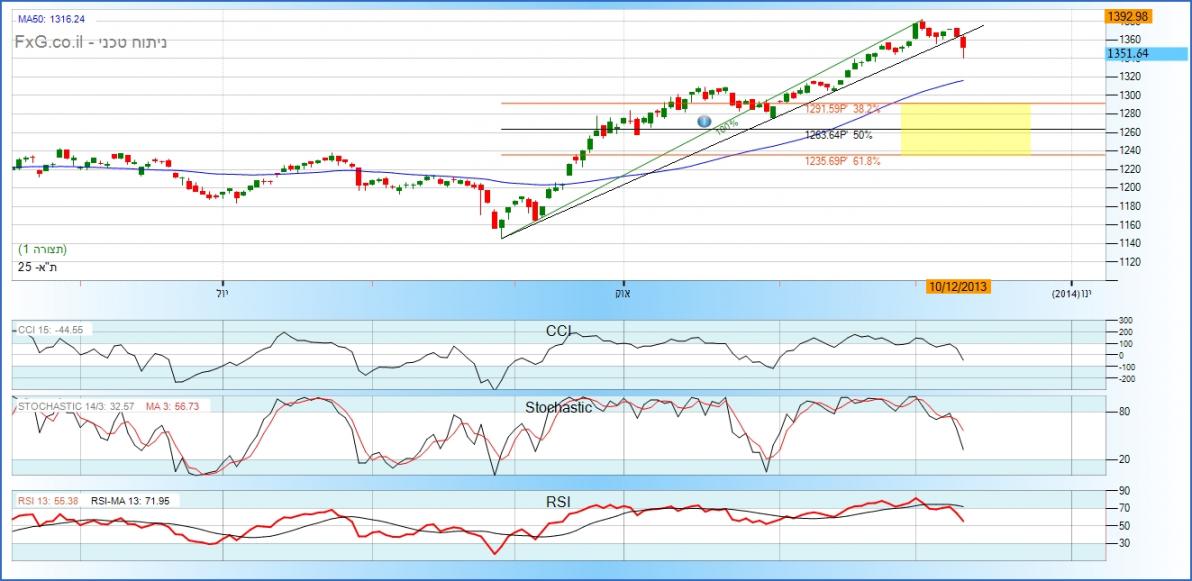Click the yellow highlighted target zone rectangle
Screen dimensions: 1192x581
tap(965, 129)
